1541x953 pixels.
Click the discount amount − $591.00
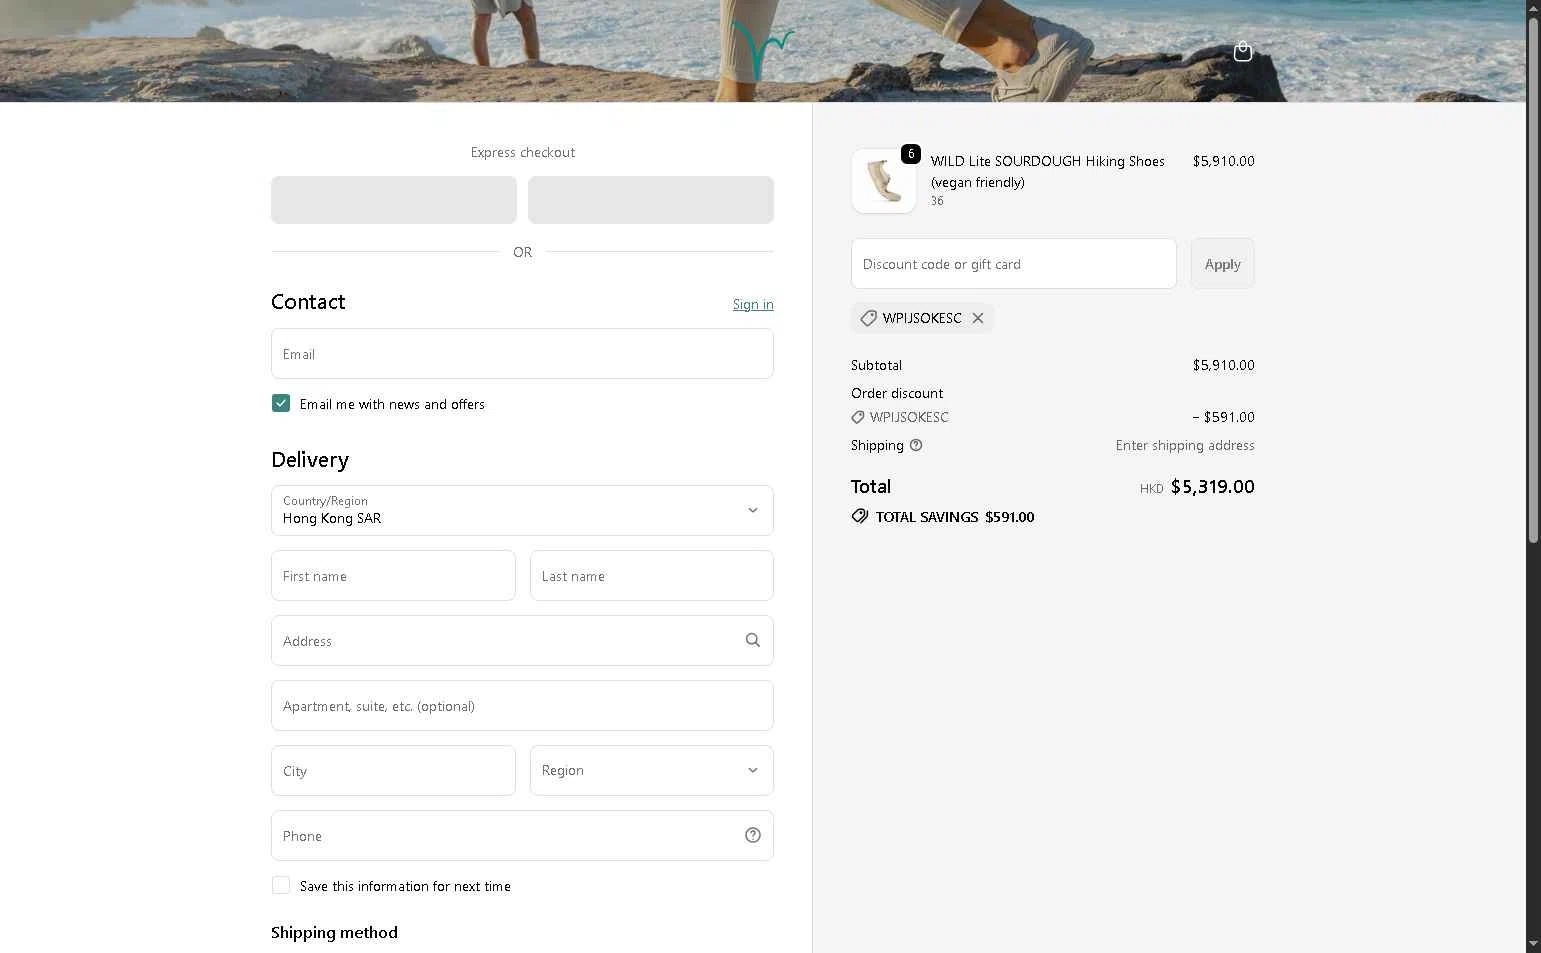click(1223, 417)
